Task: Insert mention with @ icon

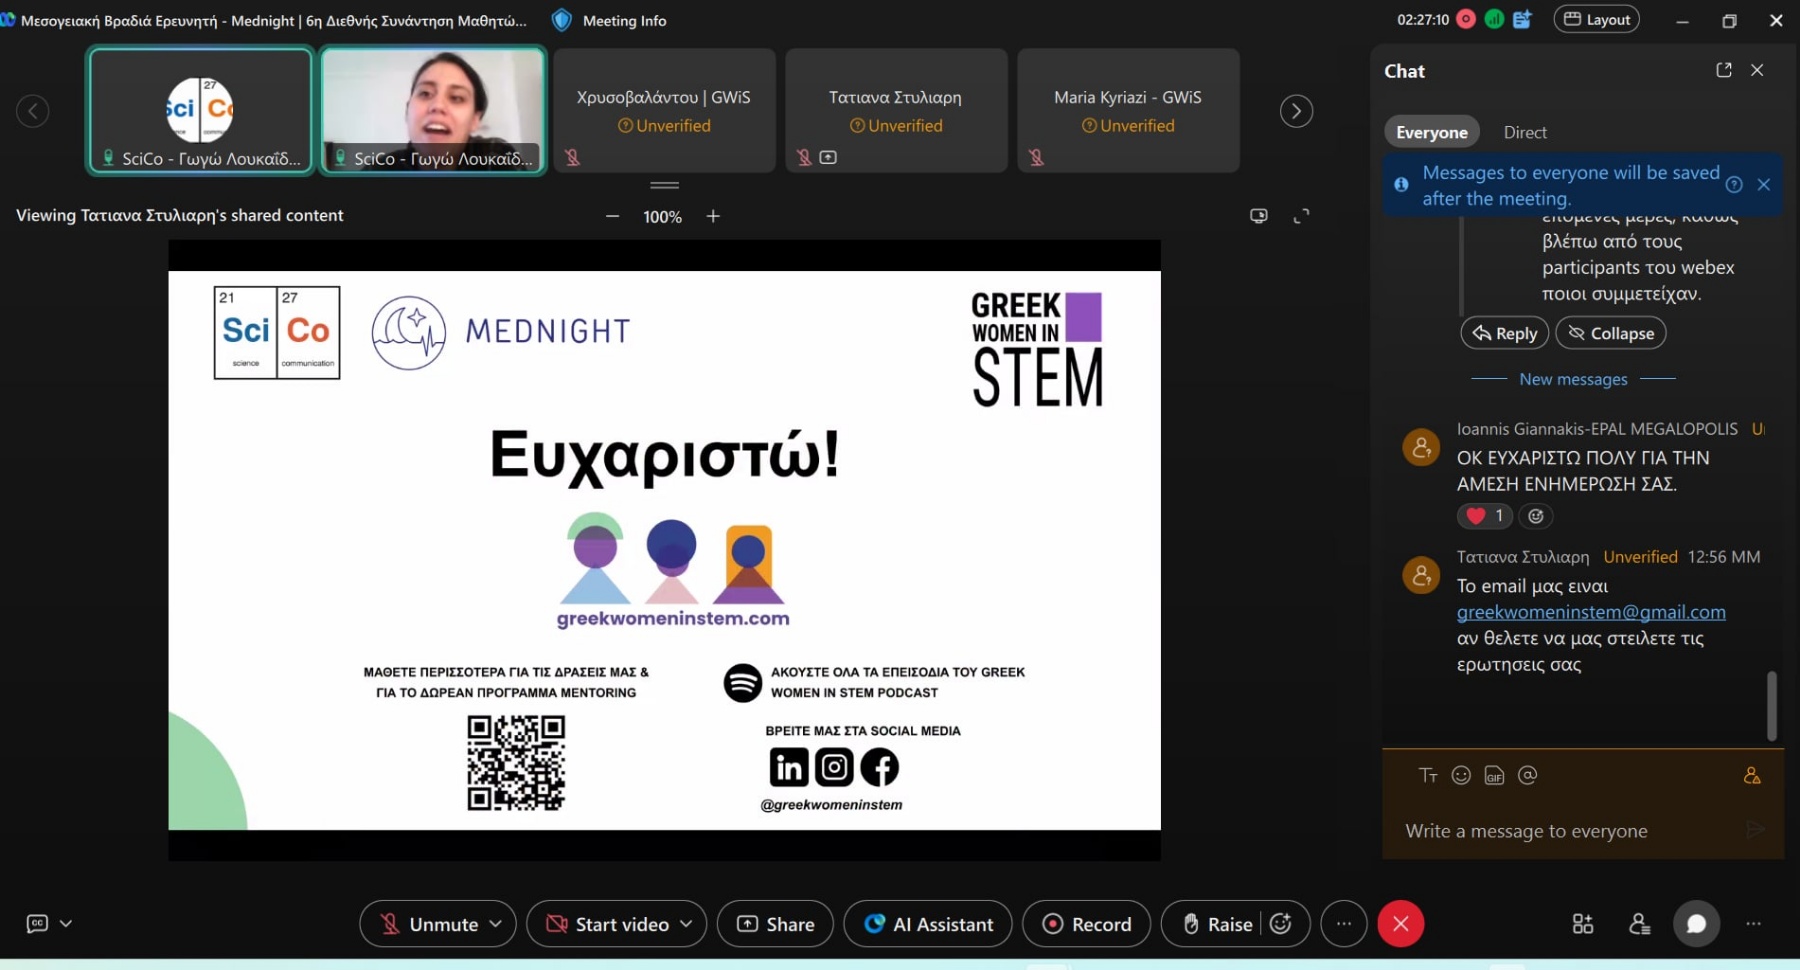Action: (x=1527, y=775)
